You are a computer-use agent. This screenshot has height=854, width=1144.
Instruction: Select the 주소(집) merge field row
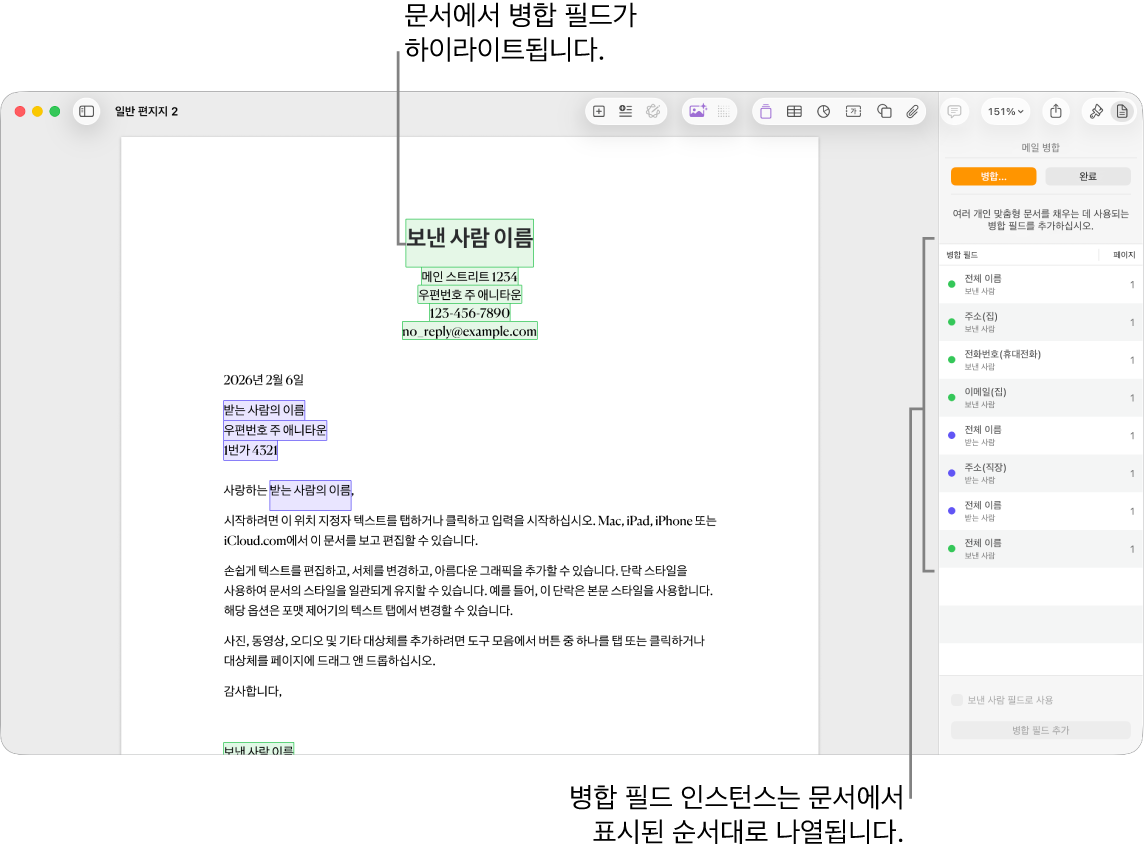point(1040,322)
